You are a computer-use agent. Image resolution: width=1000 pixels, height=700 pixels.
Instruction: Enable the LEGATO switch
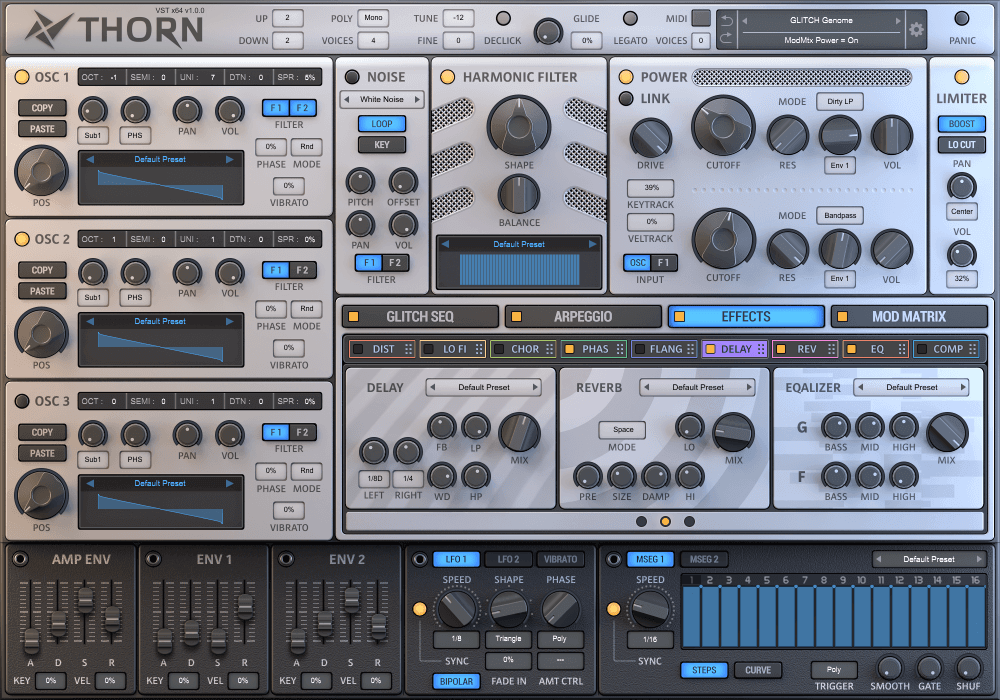[x=630, y=18]
